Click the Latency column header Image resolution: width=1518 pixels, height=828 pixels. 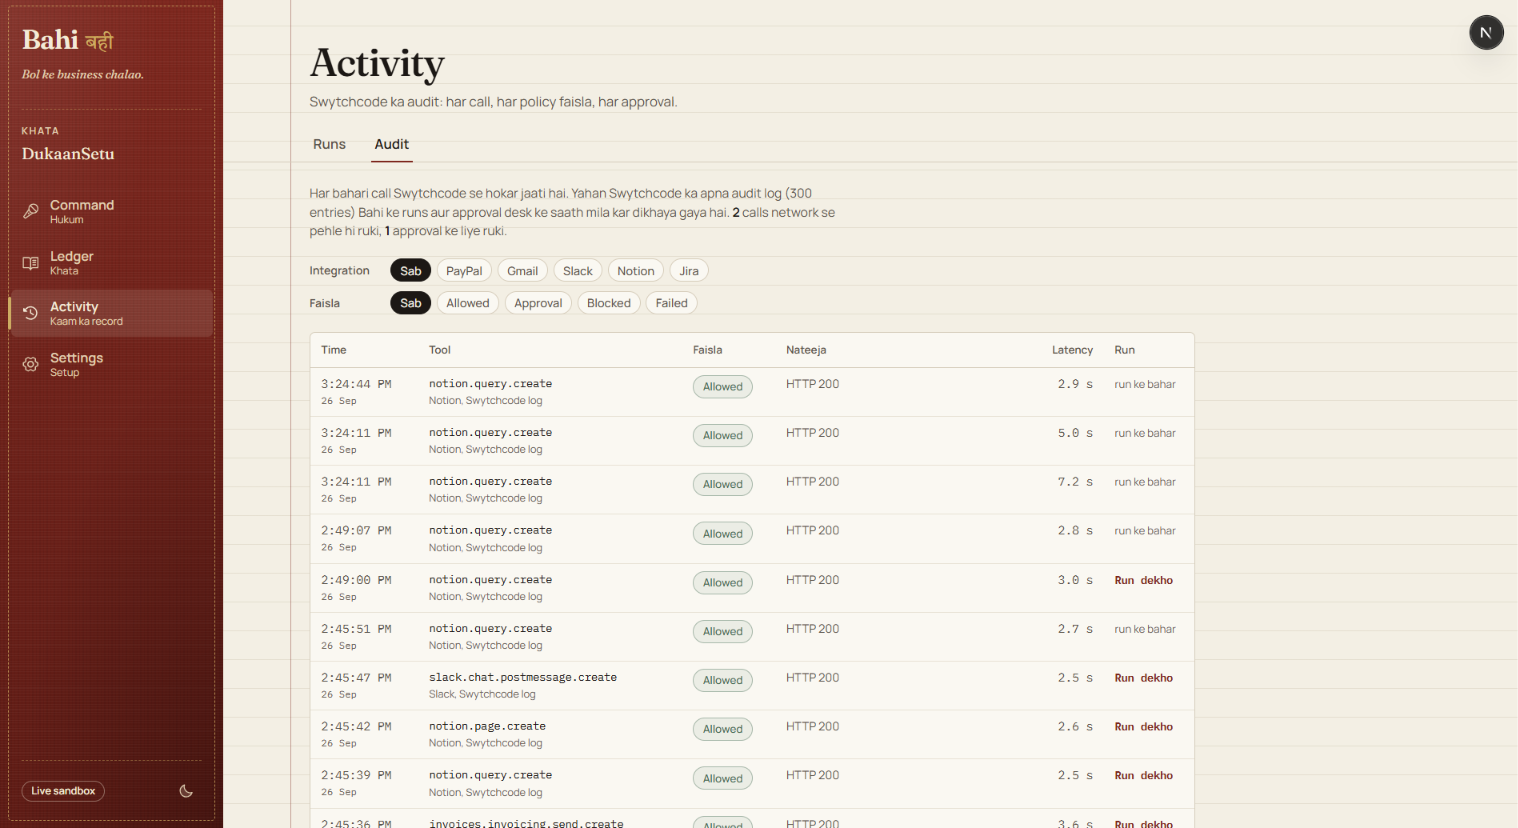[x=1072, y=350]
